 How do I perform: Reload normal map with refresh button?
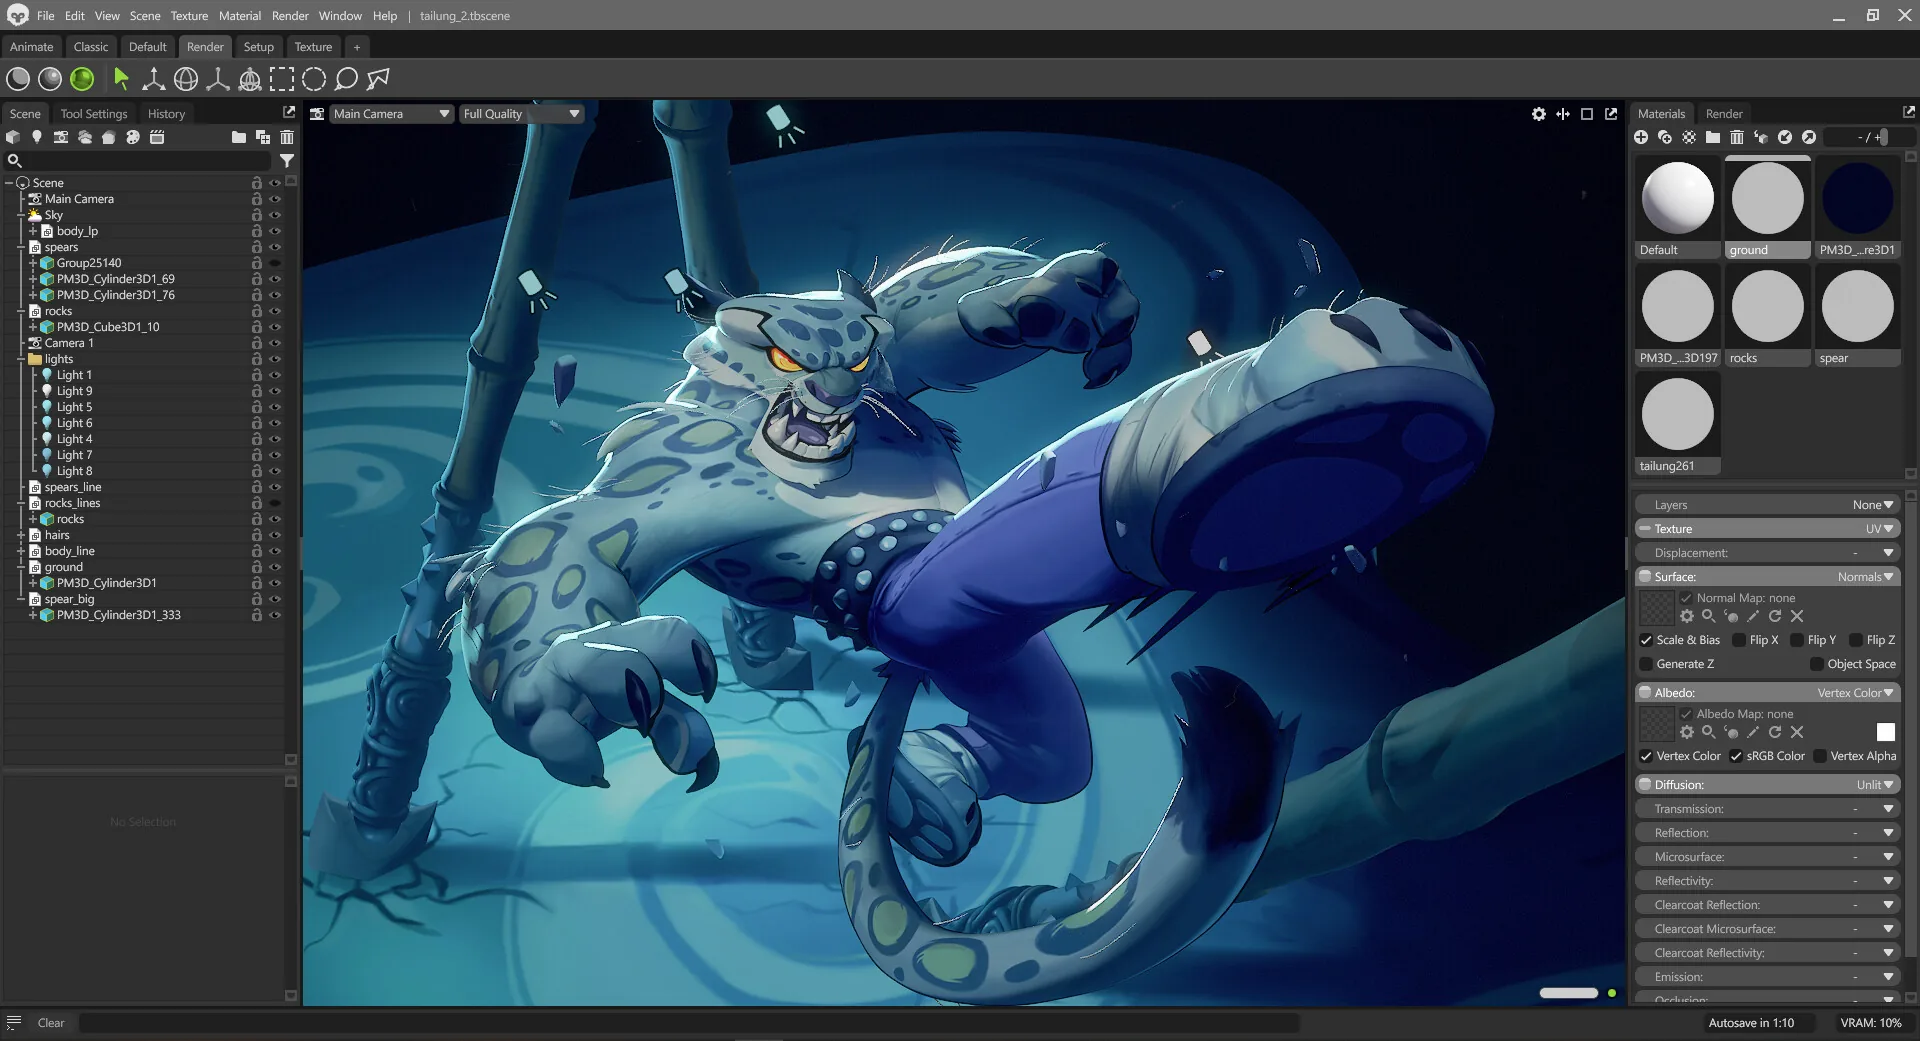pyautogui.click(x=1775, y=616)
